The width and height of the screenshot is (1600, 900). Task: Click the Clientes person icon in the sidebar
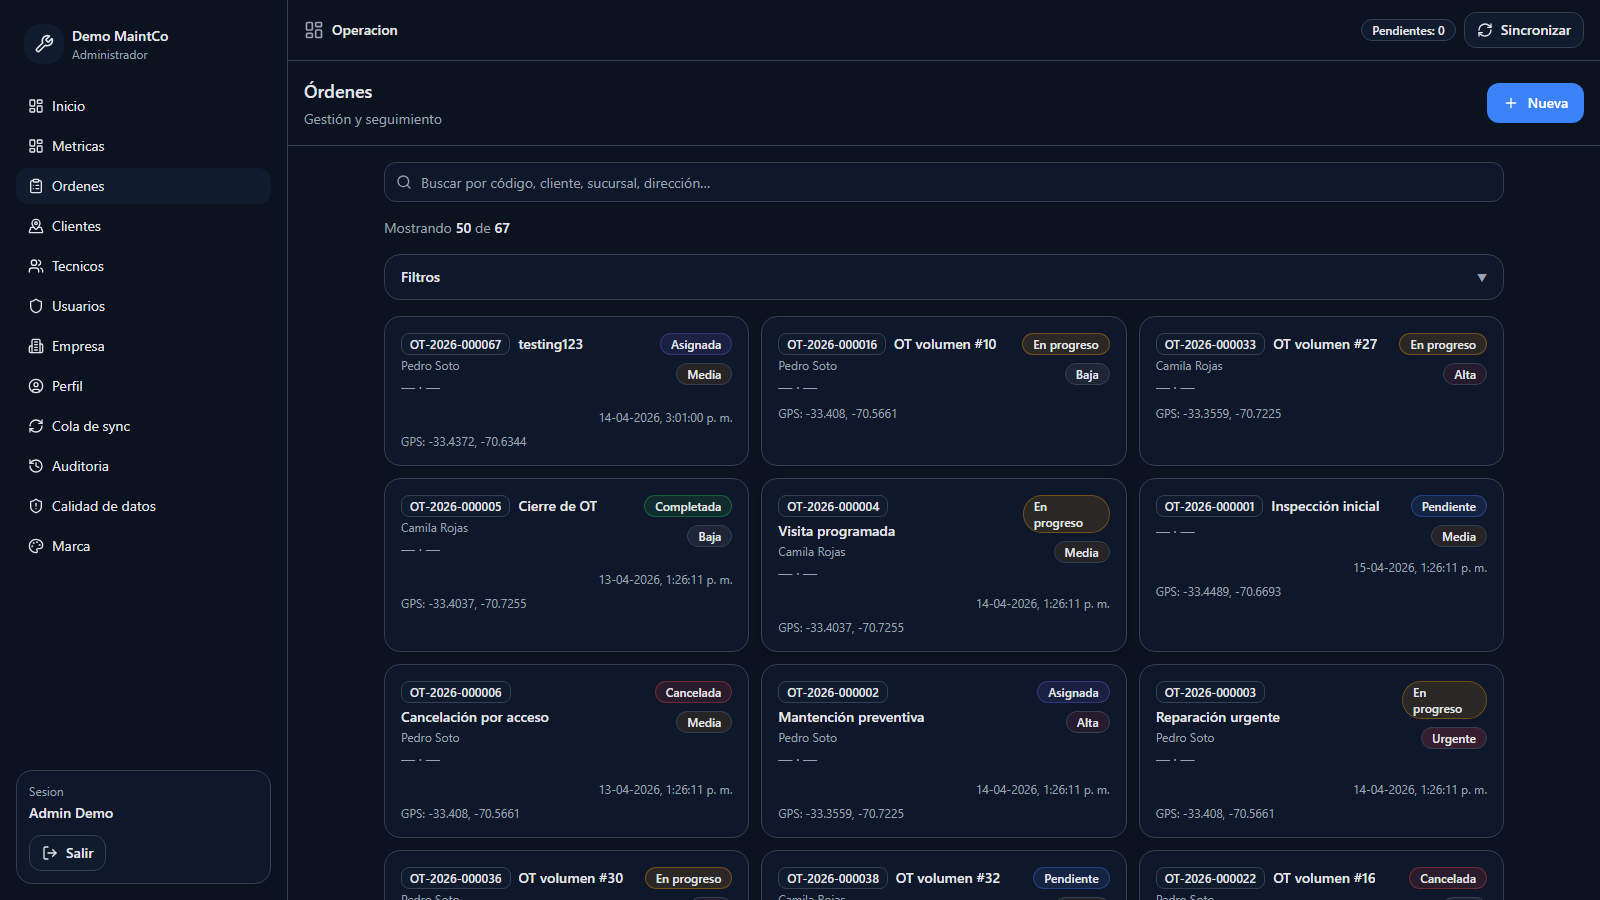(x=36, y=226)
